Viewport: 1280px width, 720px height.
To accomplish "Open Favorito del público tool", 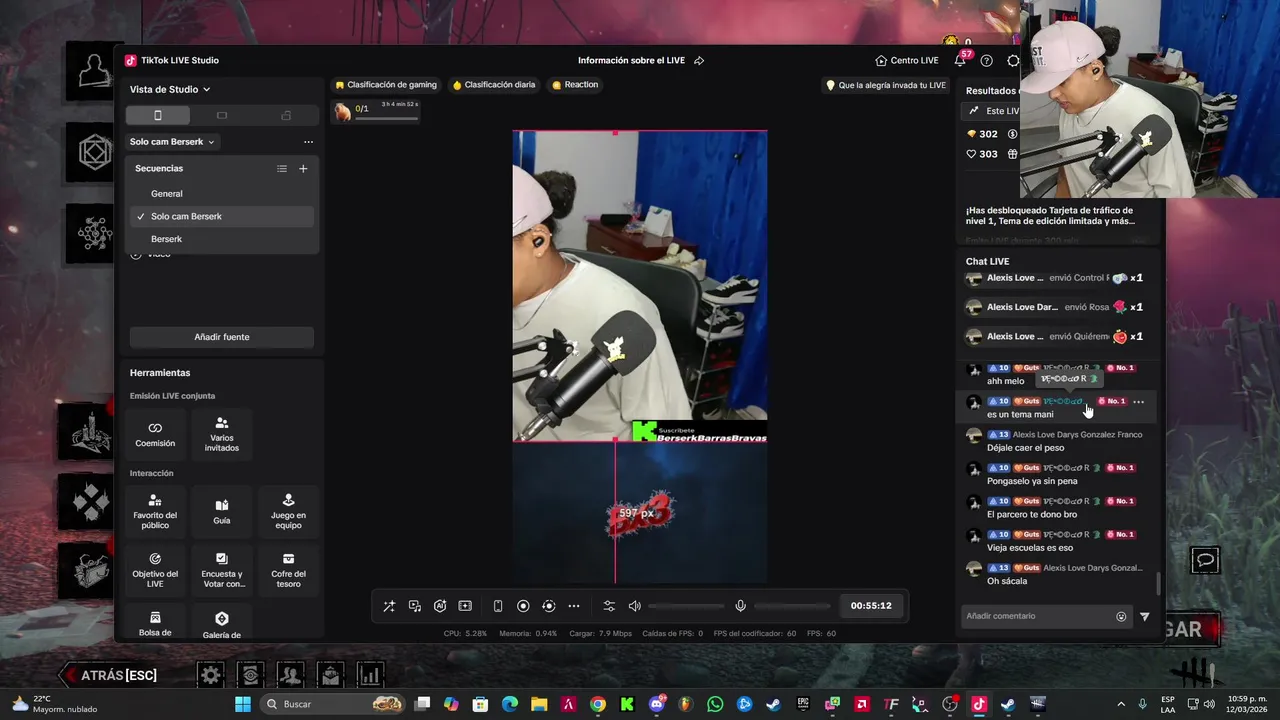I will click(155, 511).
